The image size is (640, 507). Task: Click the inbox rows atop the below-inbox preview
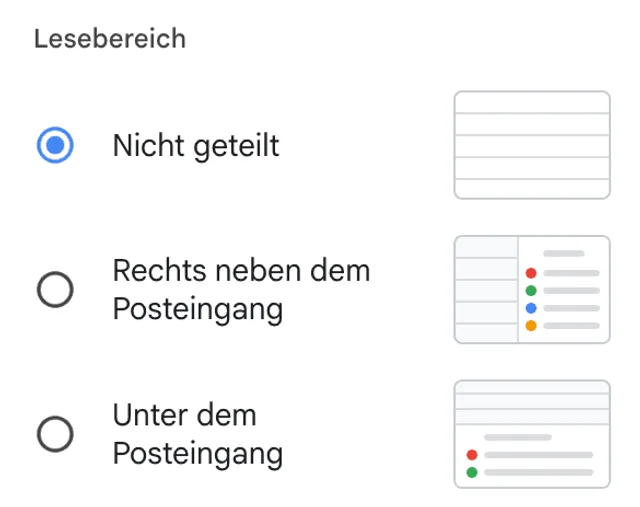click(532, 401)
